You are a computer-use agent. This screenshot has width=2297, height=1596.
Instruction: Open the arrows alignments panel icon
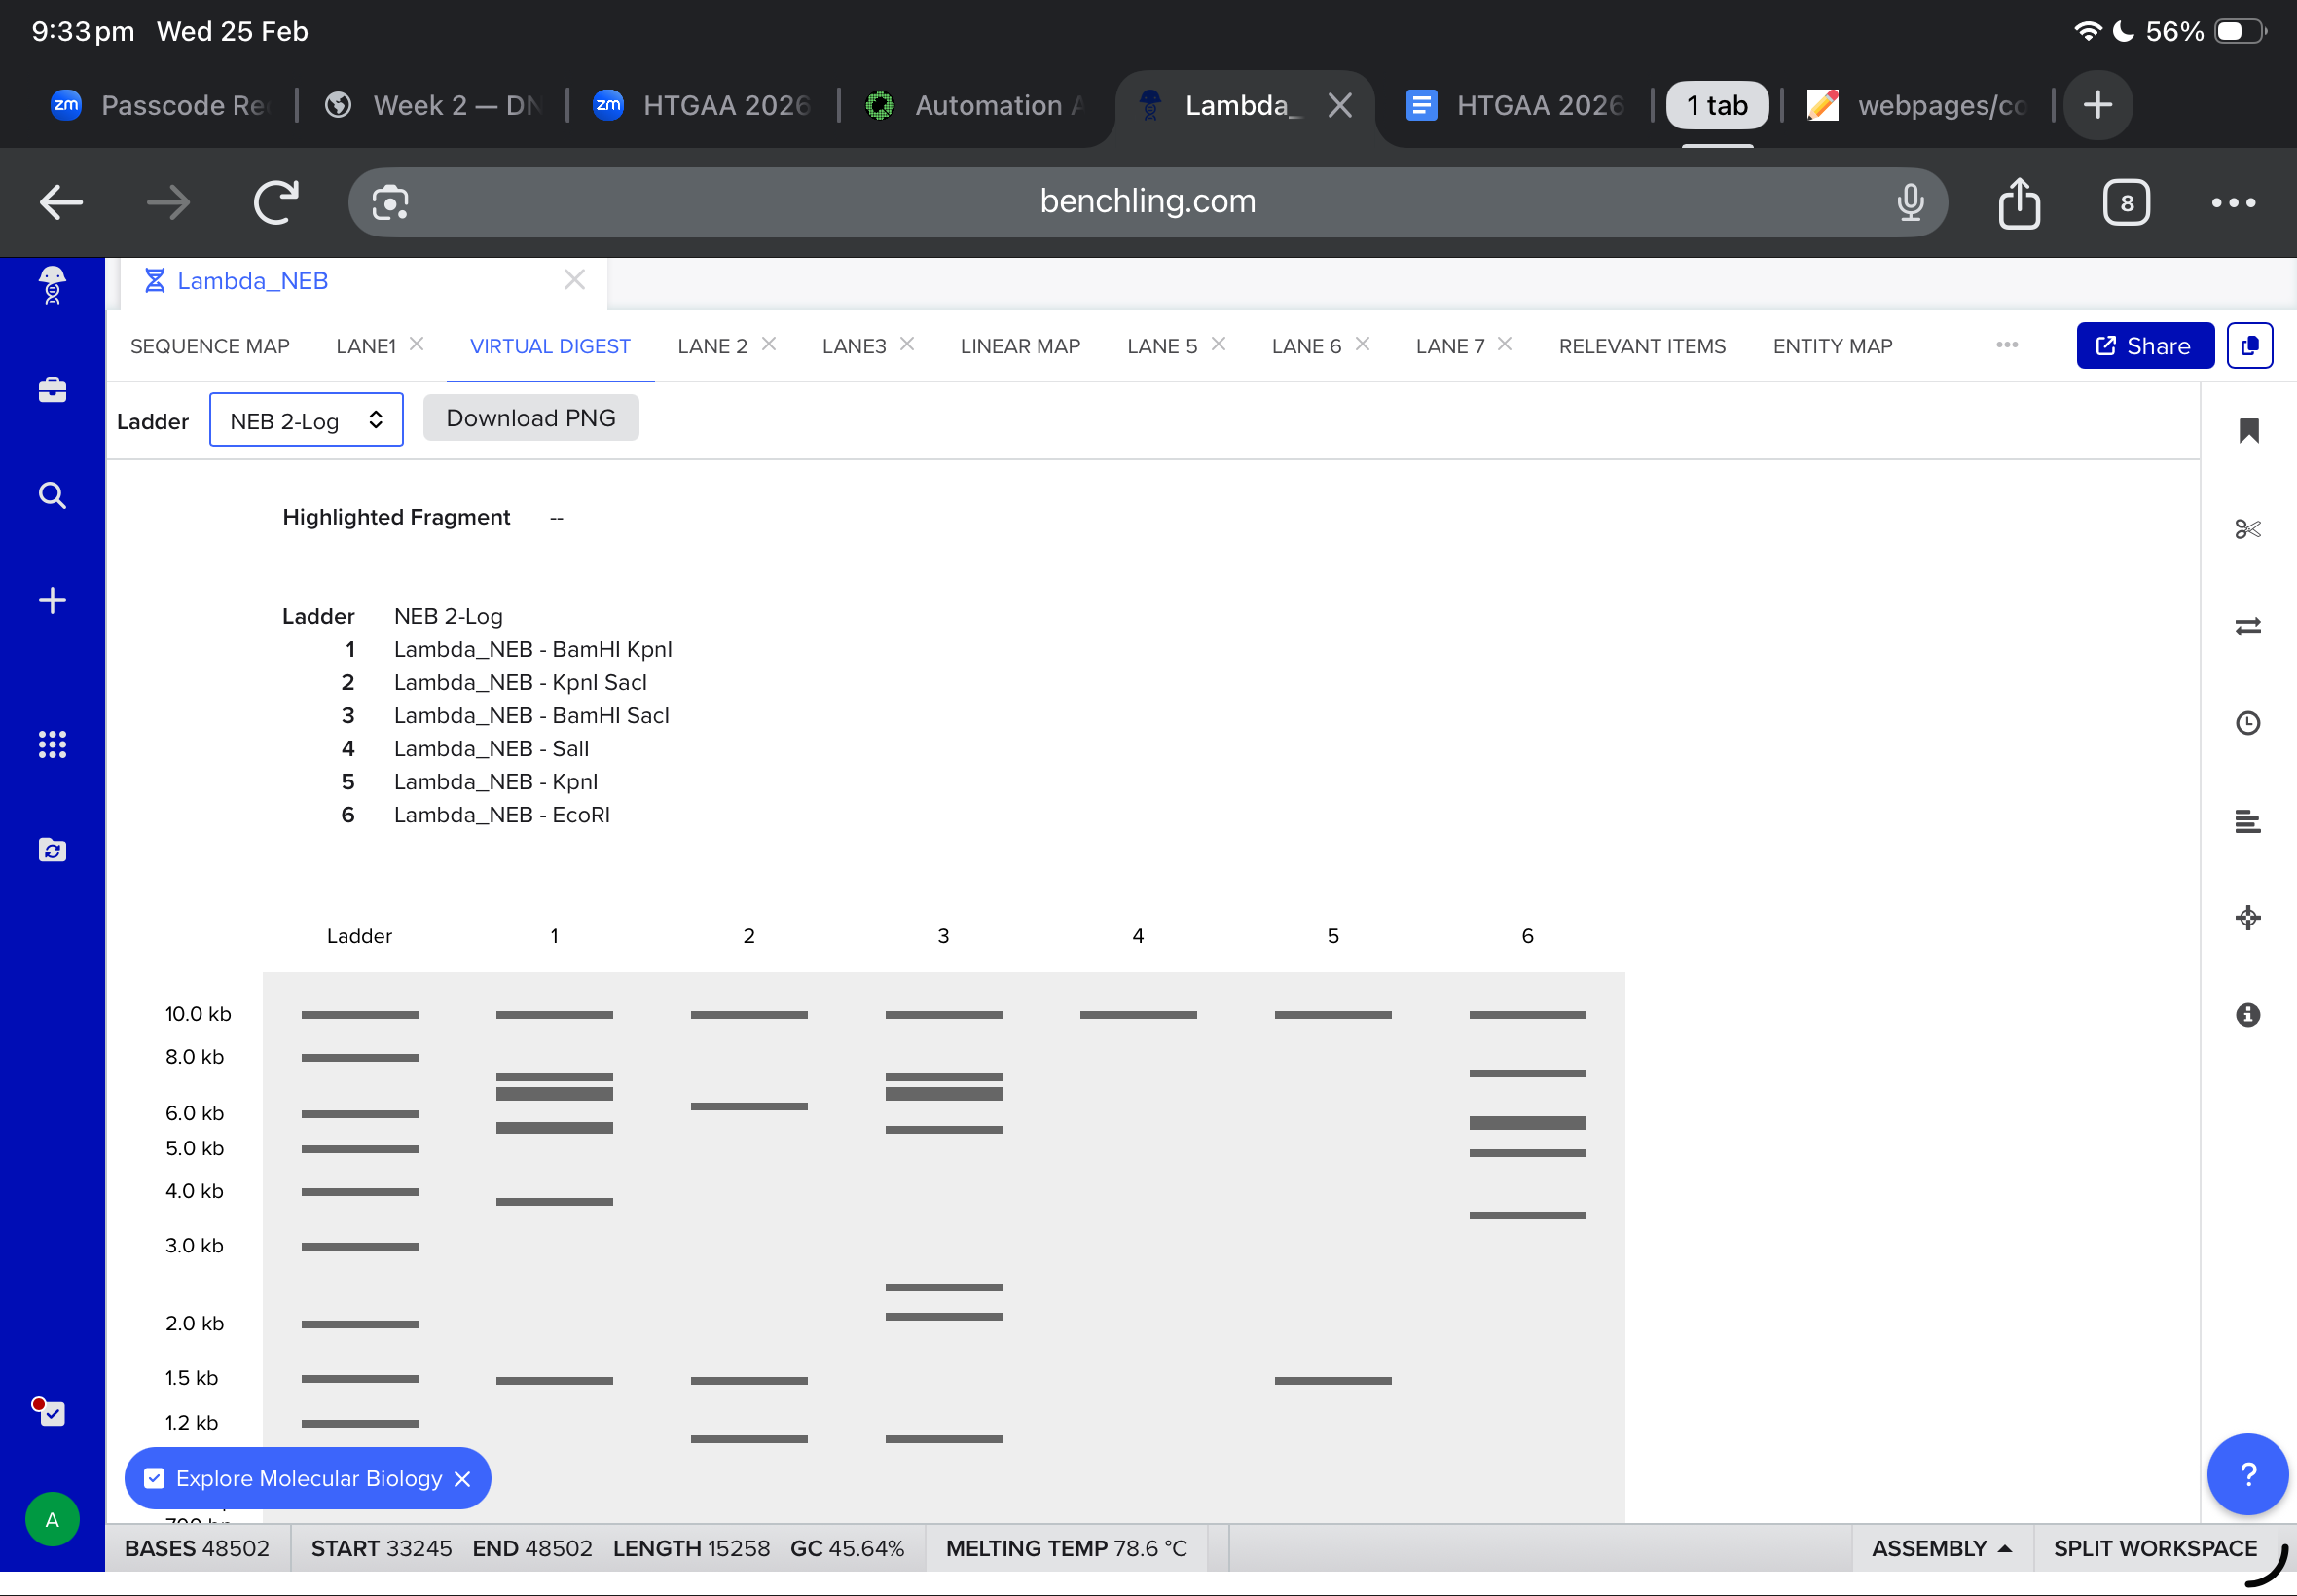(x=2248, y=626)
